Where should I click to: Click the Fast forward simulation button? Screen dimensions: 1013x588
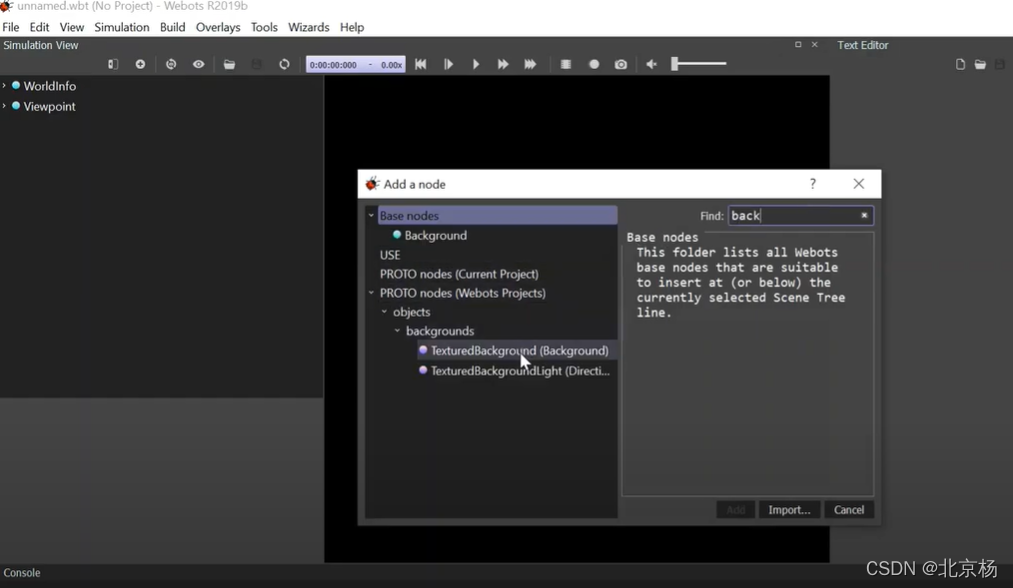tap(503, 64)
